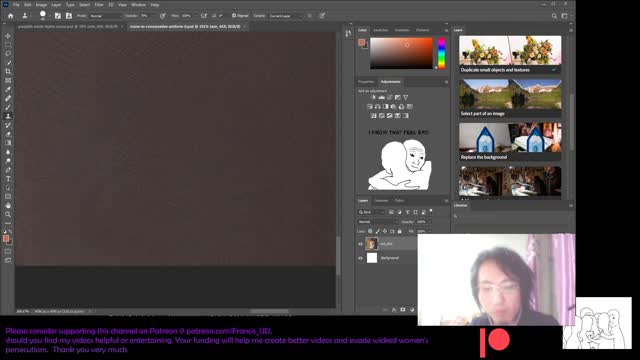This screenshot has width=640, height=360.
Task: Open layer filter Kind dropdown
Action: coord(371,212)
